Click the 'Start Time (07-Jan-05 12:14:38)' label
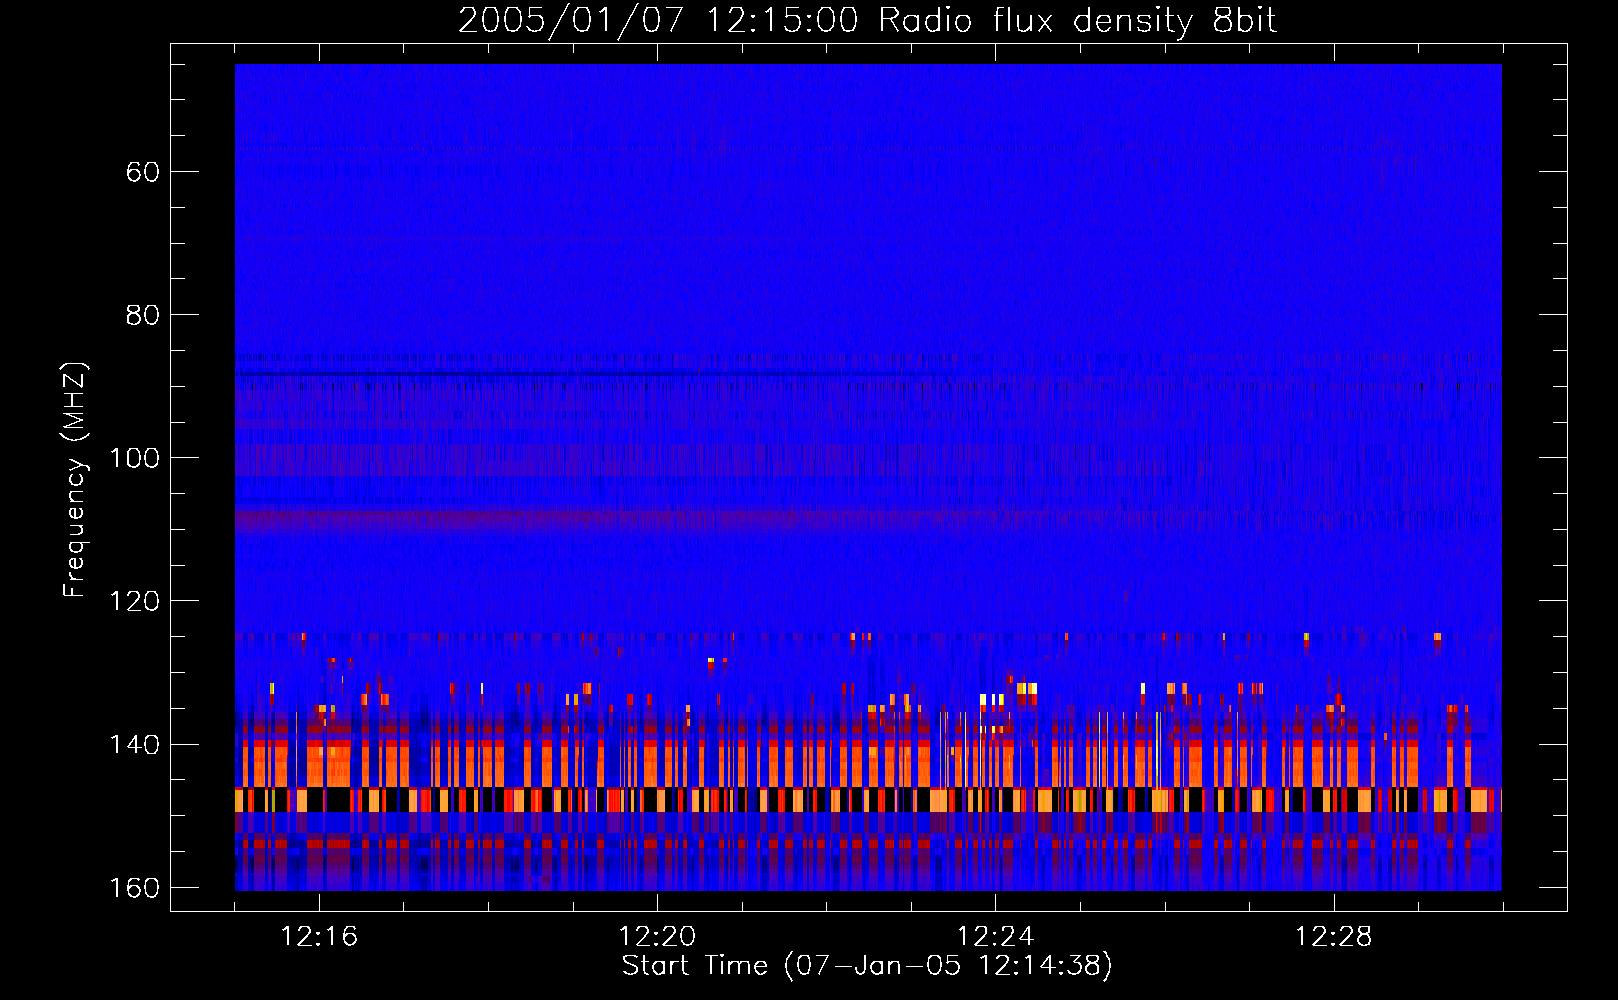 click(867, 965)
